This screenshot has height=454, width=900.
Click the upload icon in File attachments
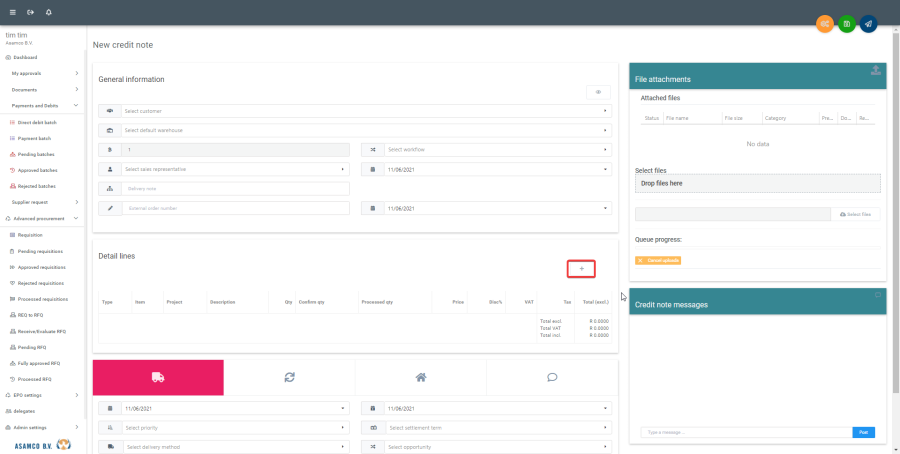[x=876, y=70]
